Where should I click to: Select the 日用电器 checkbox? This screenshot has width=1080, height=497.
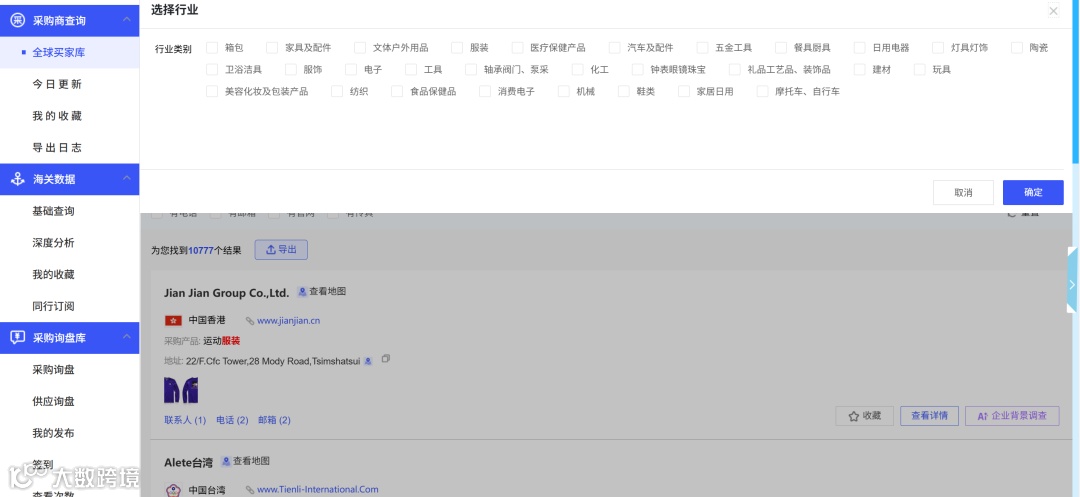(860, 47)
